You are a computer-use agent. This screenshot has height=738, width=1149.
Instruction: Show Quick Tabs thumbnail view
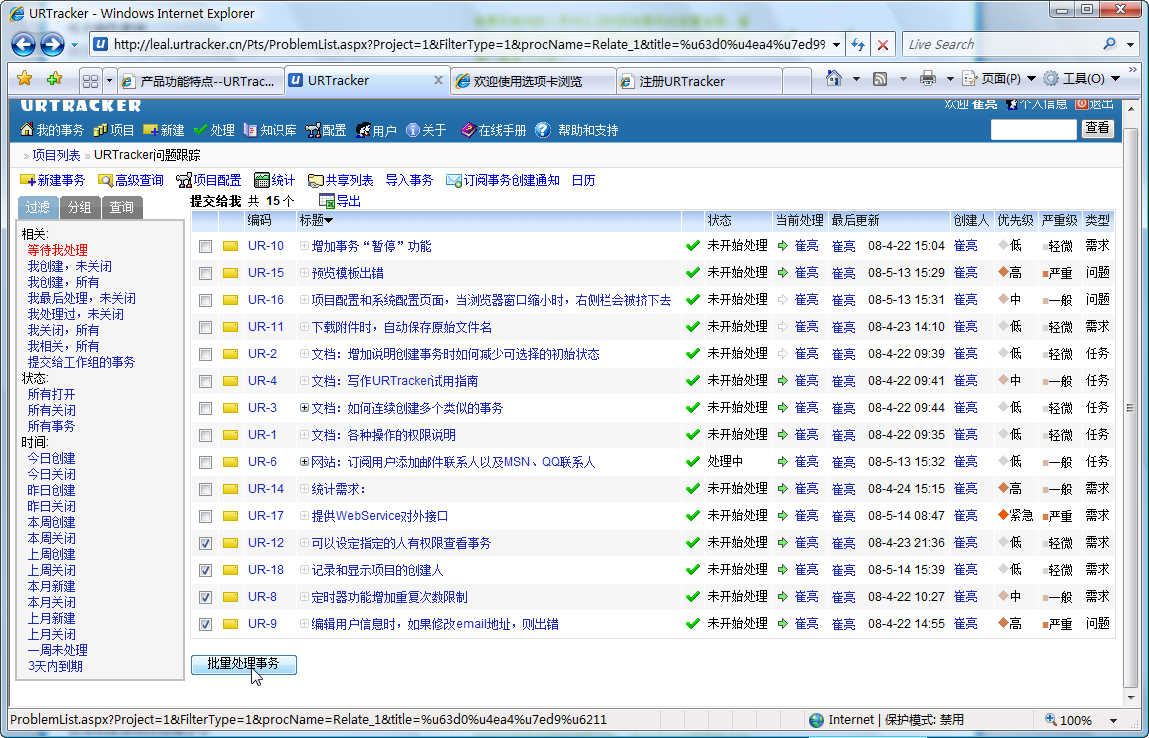click(90, 81)
